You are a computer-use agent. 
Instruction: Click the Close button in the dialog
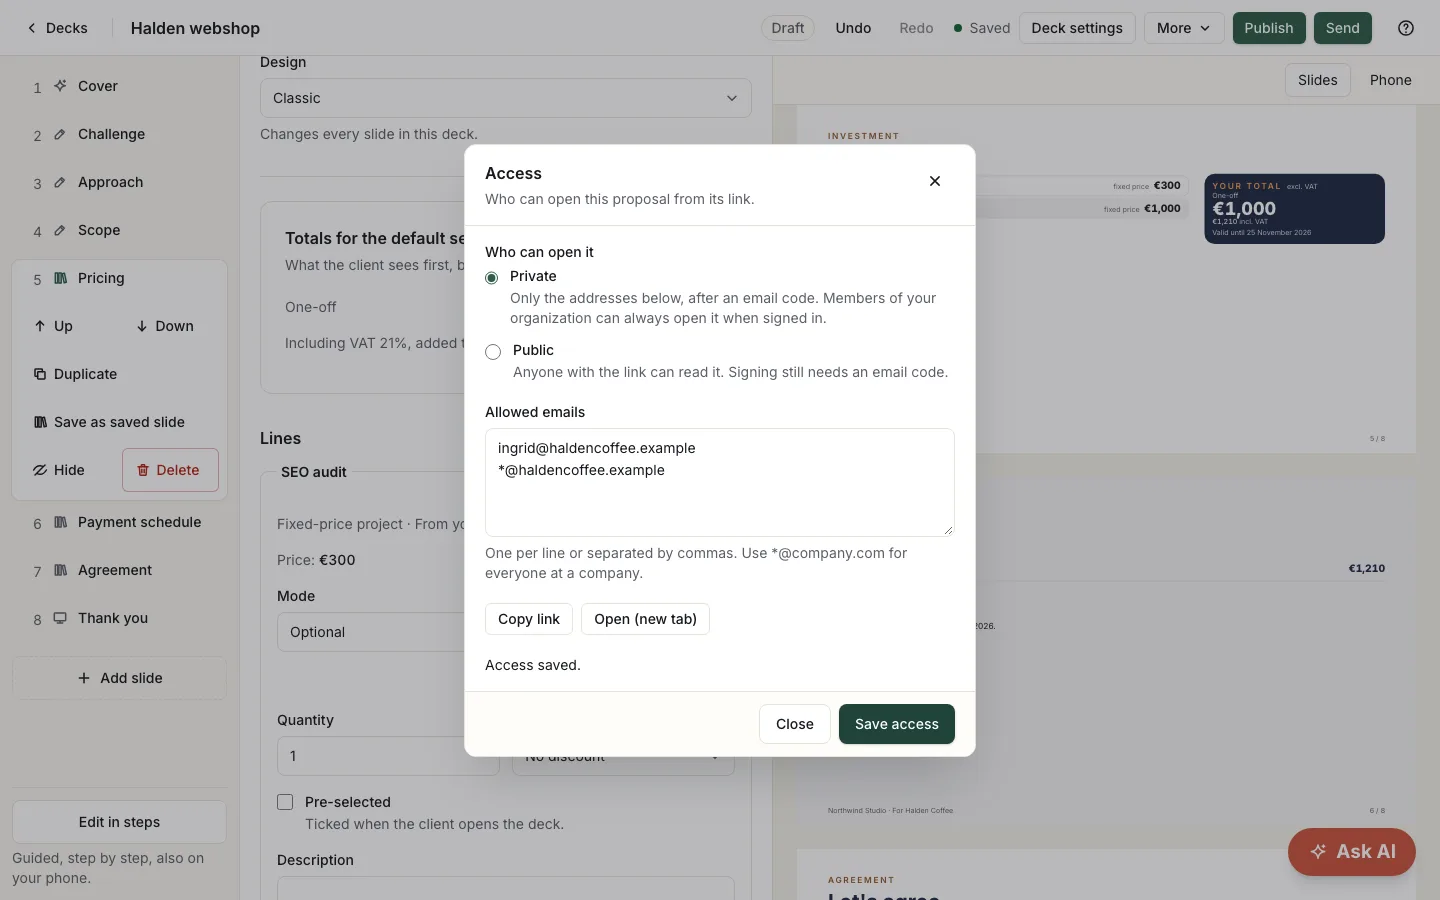795,724
